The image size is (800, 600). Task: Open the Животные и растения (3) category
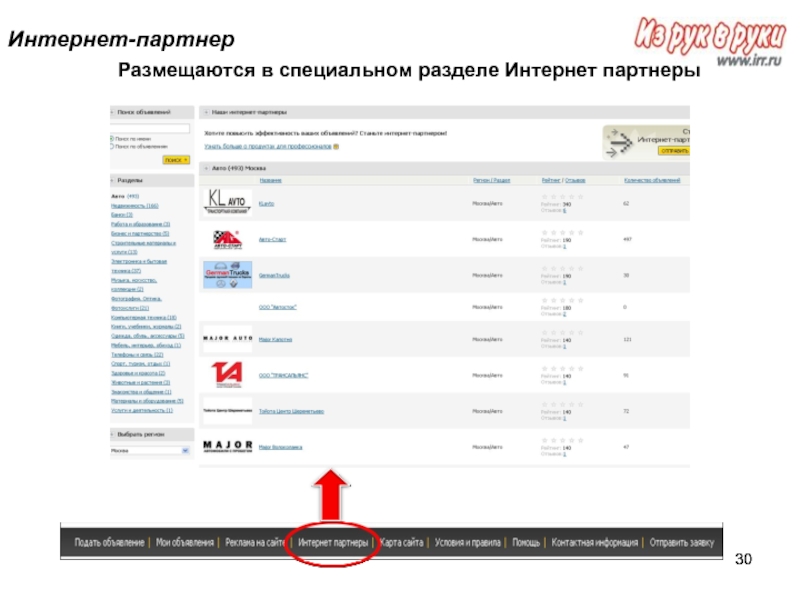coord(141,383)
